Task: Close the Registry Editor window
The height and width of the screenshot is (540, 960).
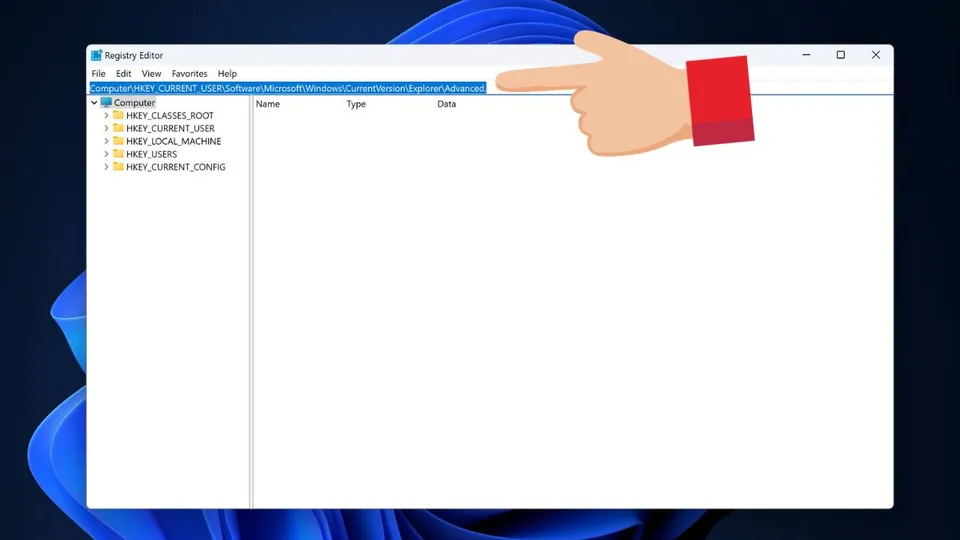Action: coord(876,55)
